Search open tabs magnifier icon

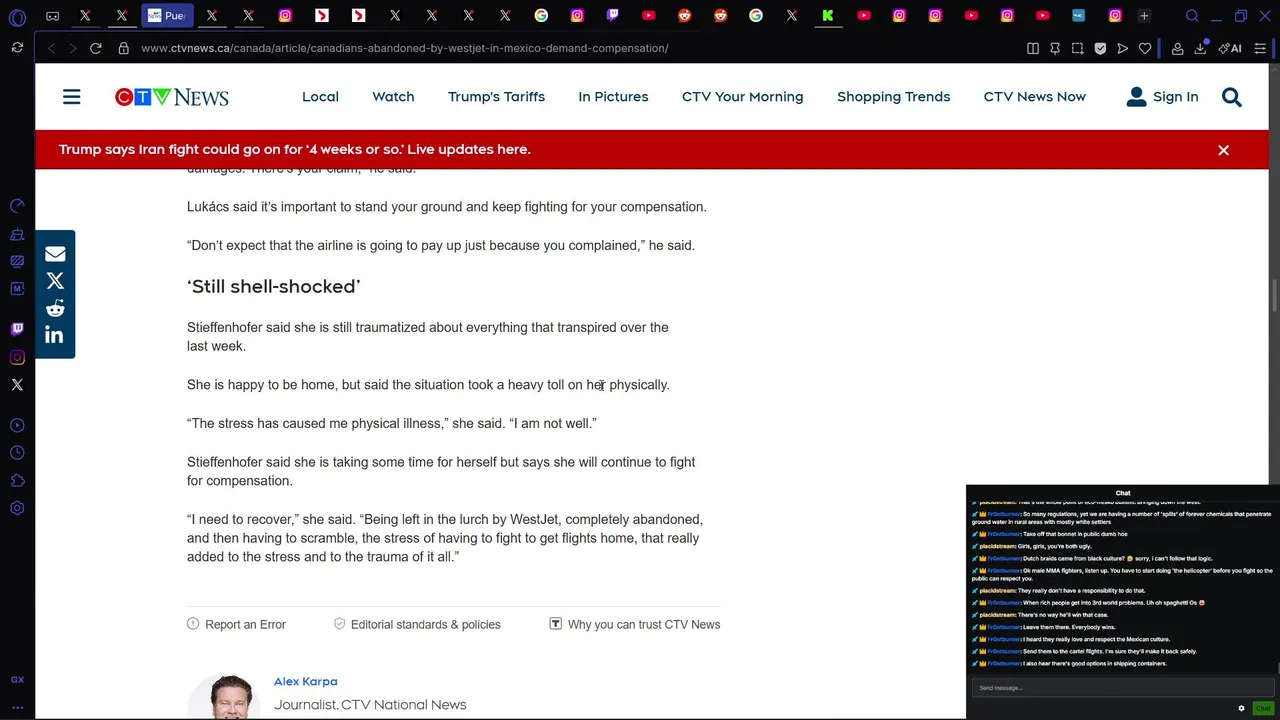click(x=1192, y=16)
